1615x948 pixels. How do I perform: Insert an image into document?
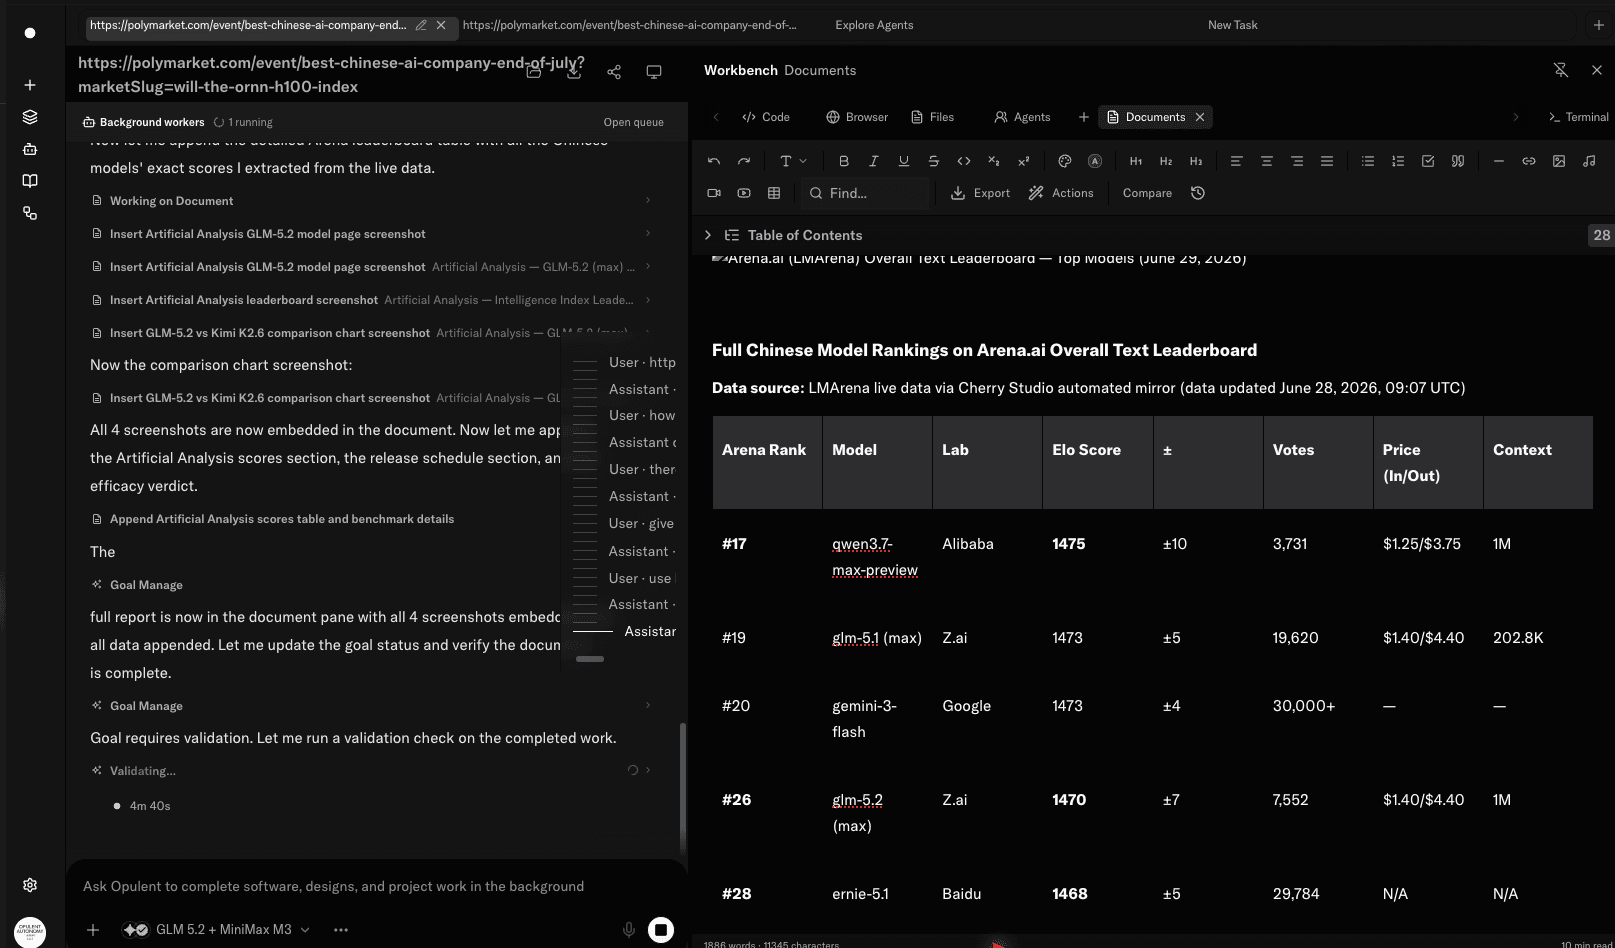[1559, 161]
